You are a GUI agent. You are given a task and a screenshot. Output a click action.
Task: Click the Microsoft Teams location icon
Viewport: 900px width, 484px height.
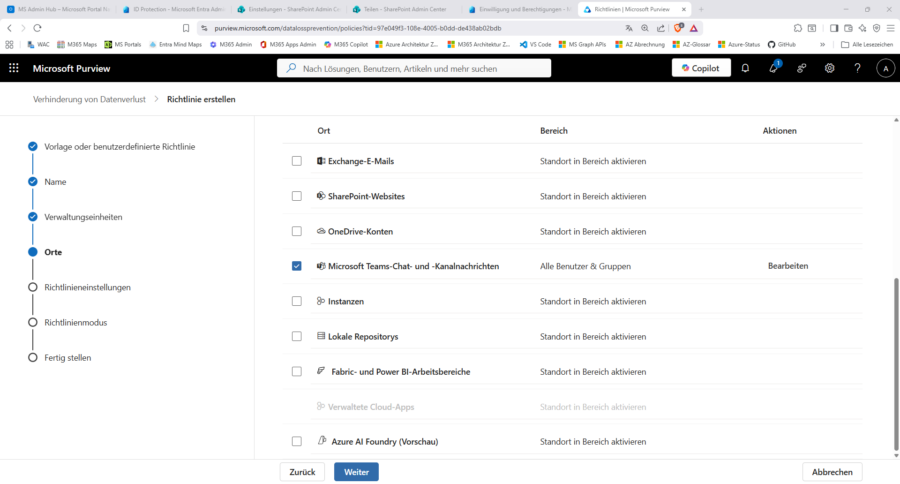coord(321,266)
